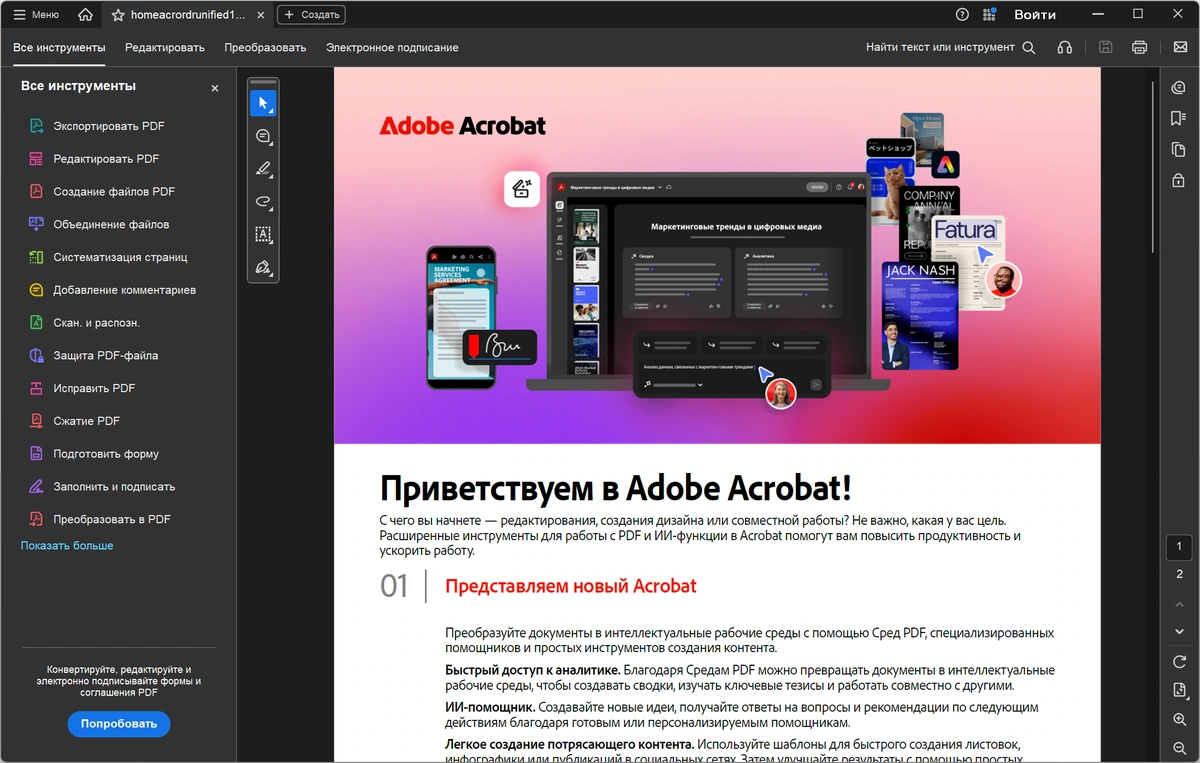Click Найти текст или инструмент search field
Screen dimensions: 1200x763
pos(951,47)
